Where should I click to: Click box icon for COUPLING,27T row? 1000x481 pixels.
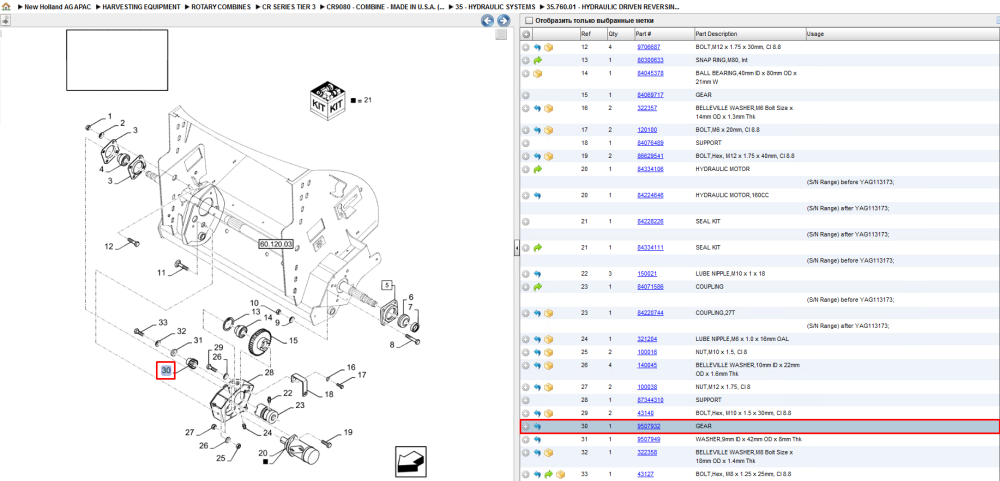[548, 313]
